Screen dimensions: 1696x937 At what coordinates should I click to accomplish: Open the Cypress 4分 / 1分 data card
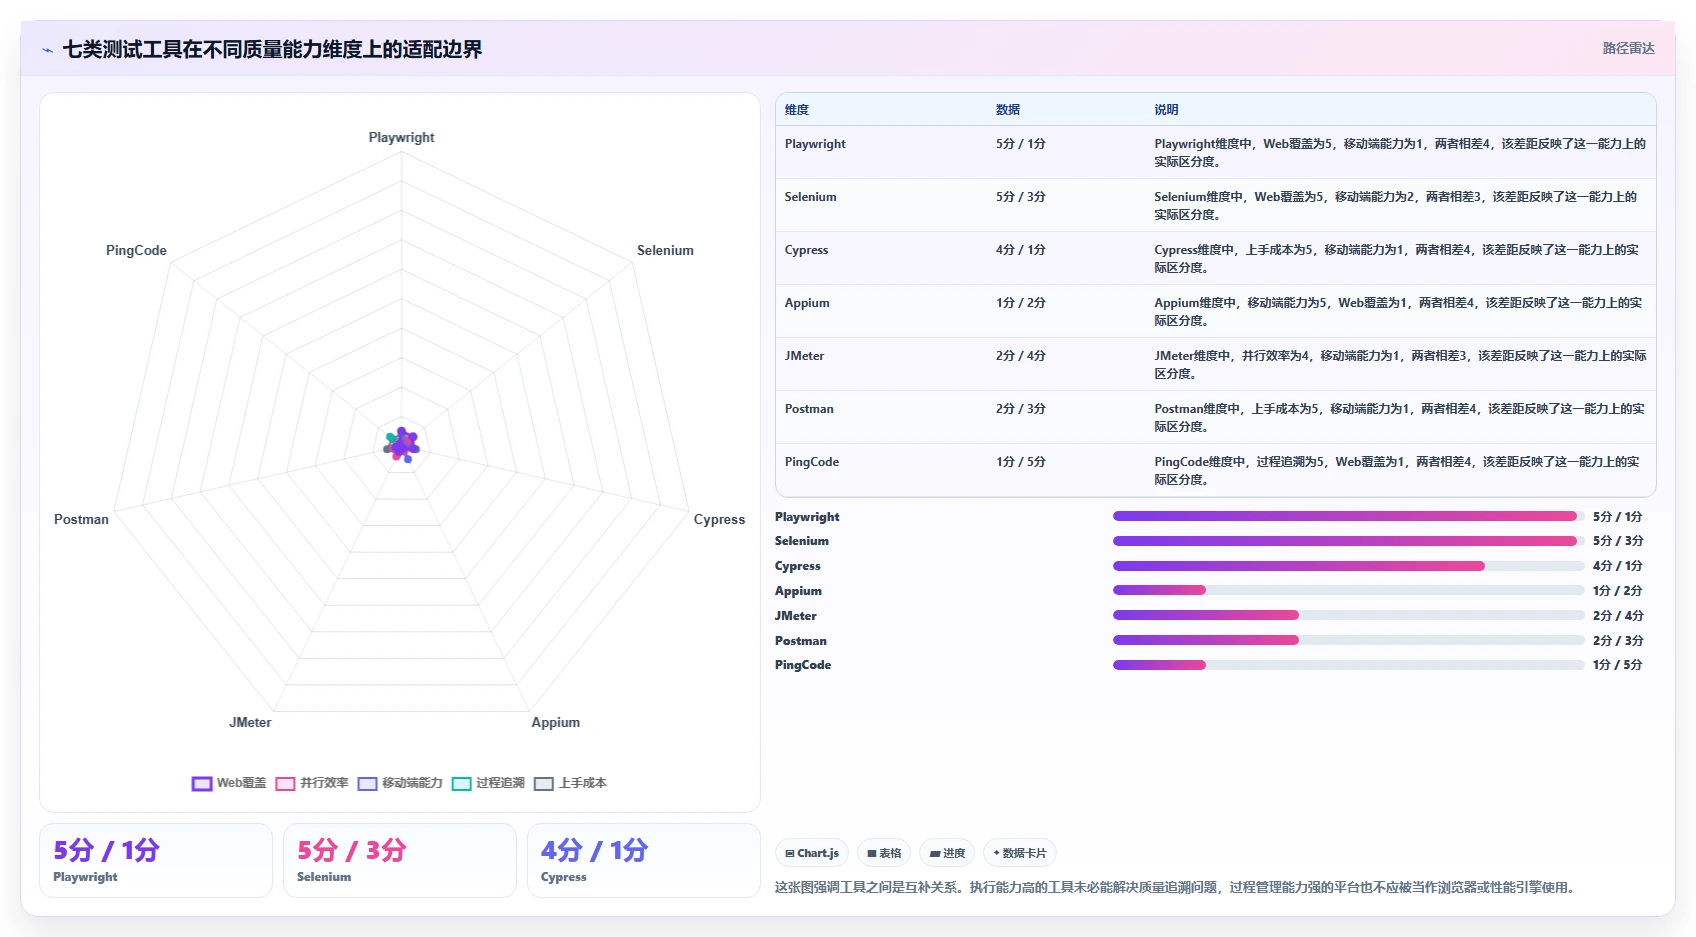click(x=644, y=860)
